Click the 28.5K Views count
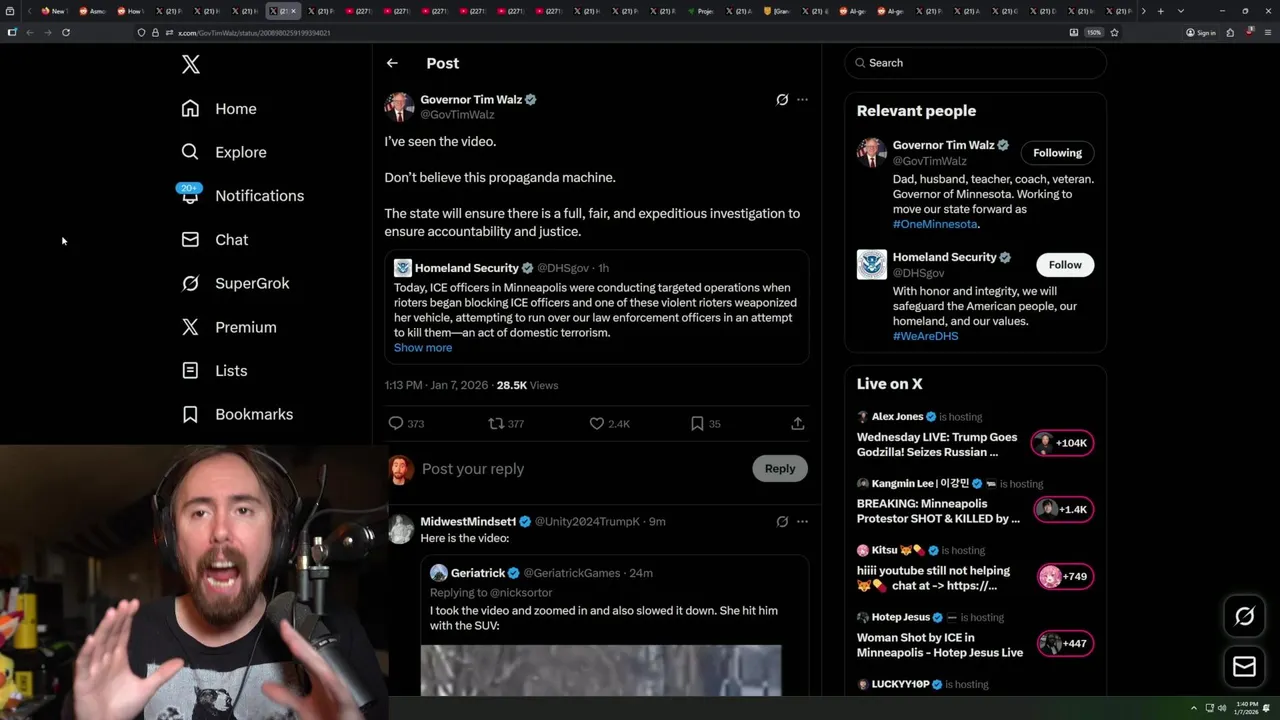The width and height of the screenshot is (1280, 720). 527,385
